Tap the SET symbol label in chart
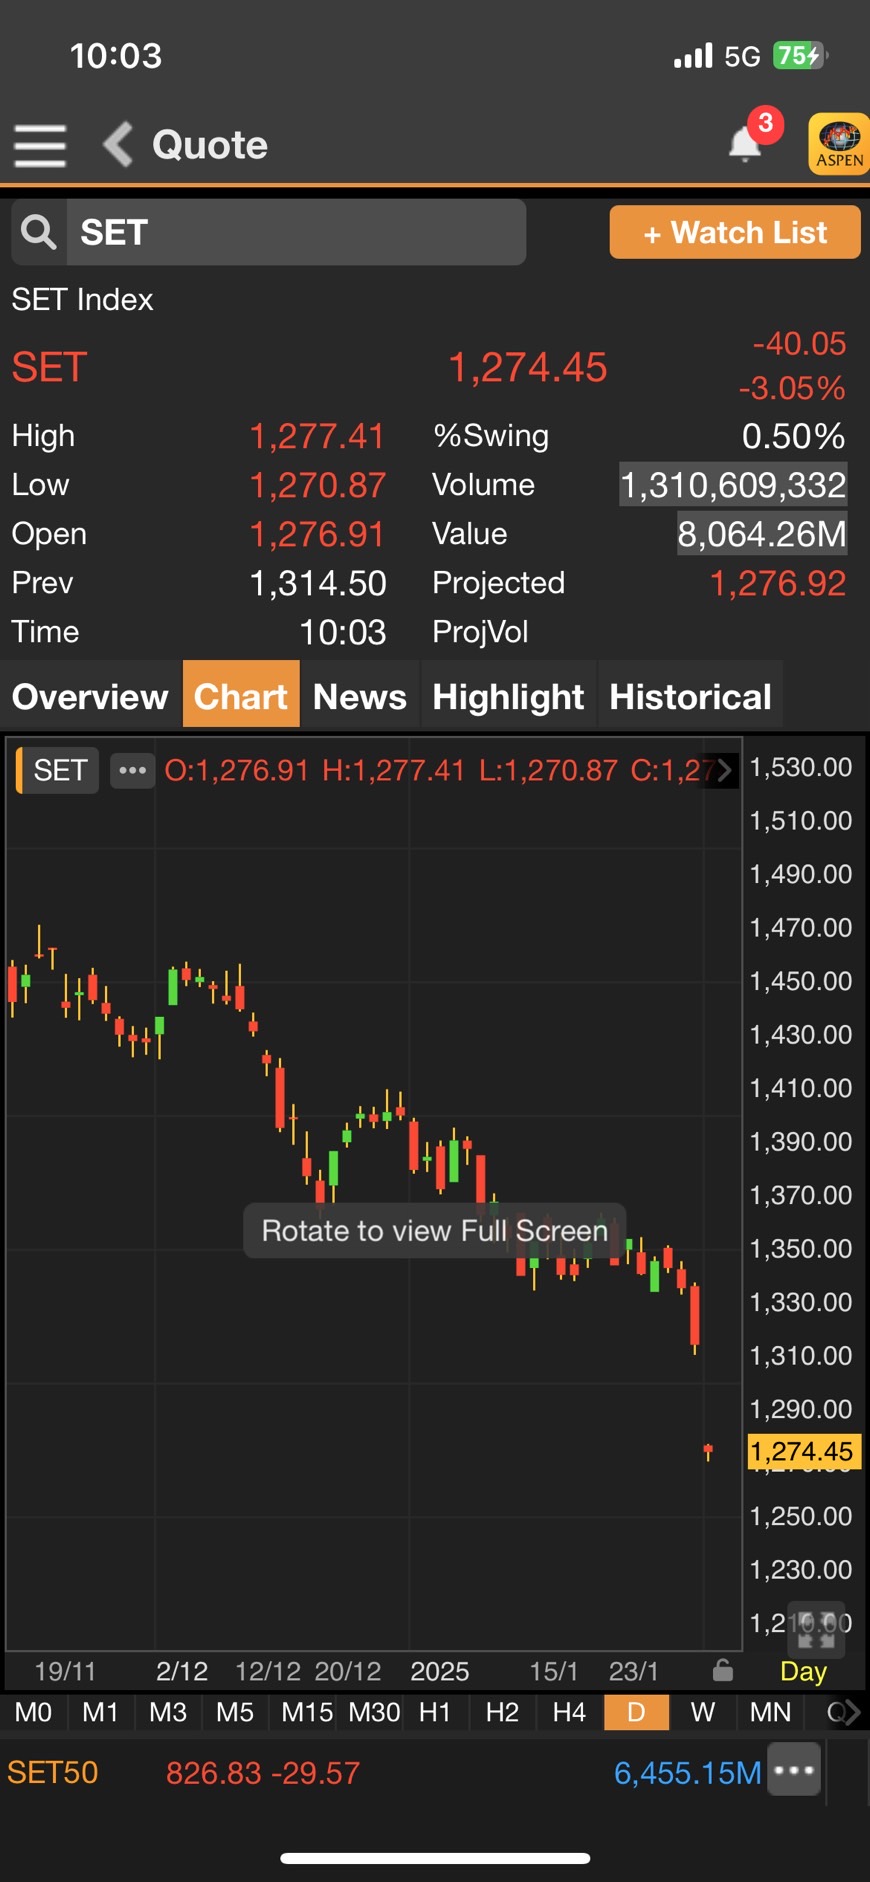 tap(59, 770)
